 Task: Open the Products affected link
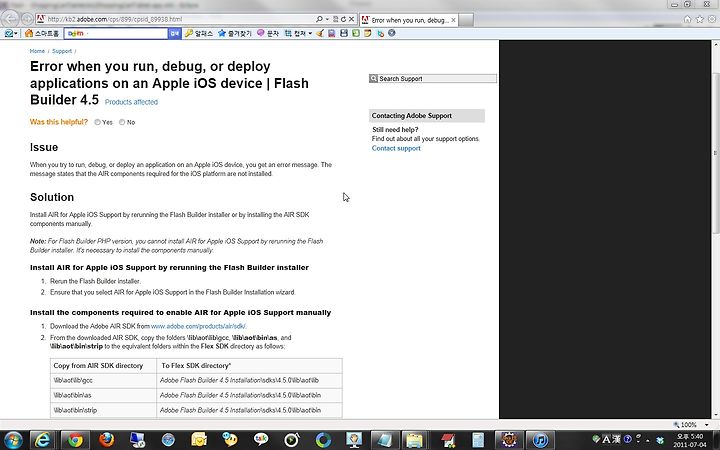tap(131, 102)
